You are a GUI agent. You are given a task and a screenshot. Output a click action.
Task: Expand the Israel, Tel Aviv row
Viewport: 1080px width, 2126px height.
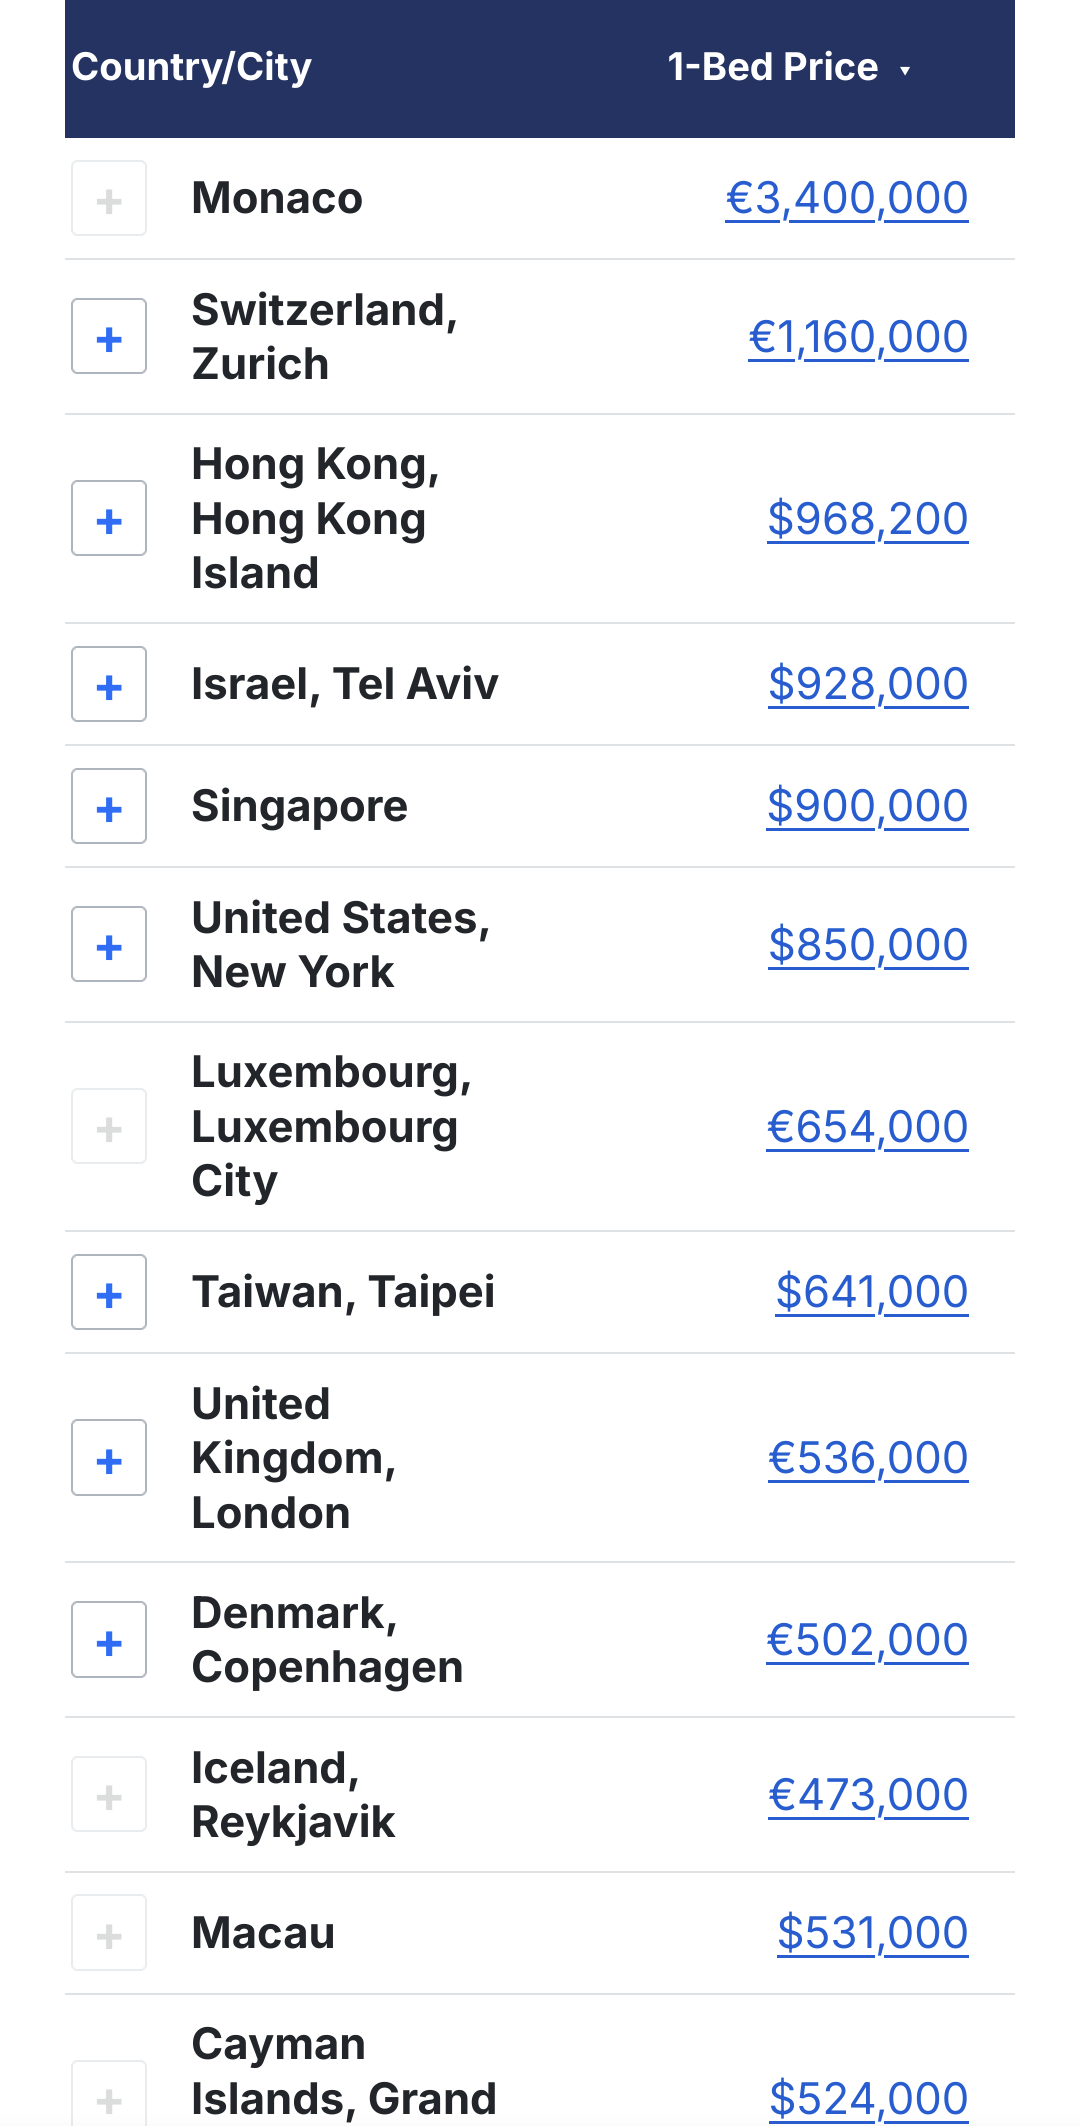click(109, 685)
